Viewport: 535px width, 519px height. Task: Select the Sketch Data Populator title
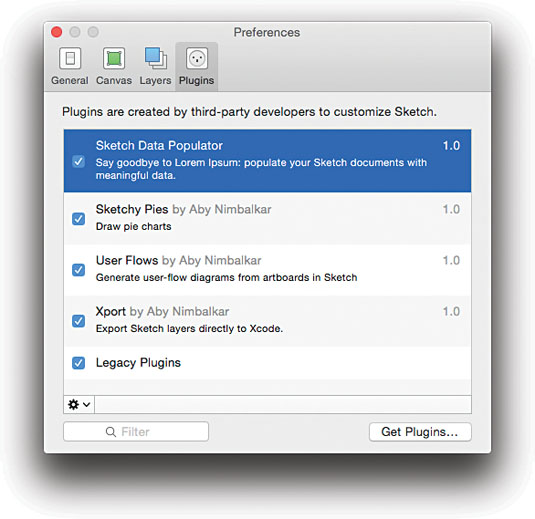pos(159,146)
